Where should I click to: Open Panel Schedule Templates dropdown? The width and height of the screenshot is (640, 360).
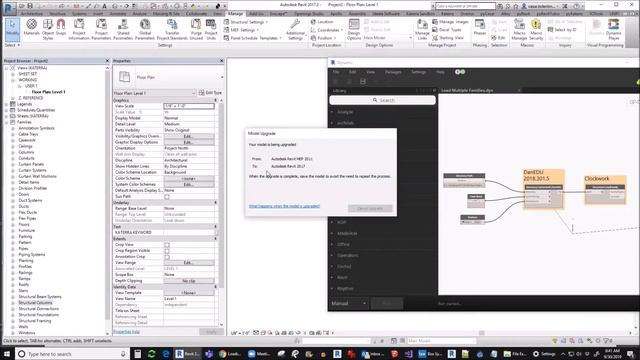point(253,38)
